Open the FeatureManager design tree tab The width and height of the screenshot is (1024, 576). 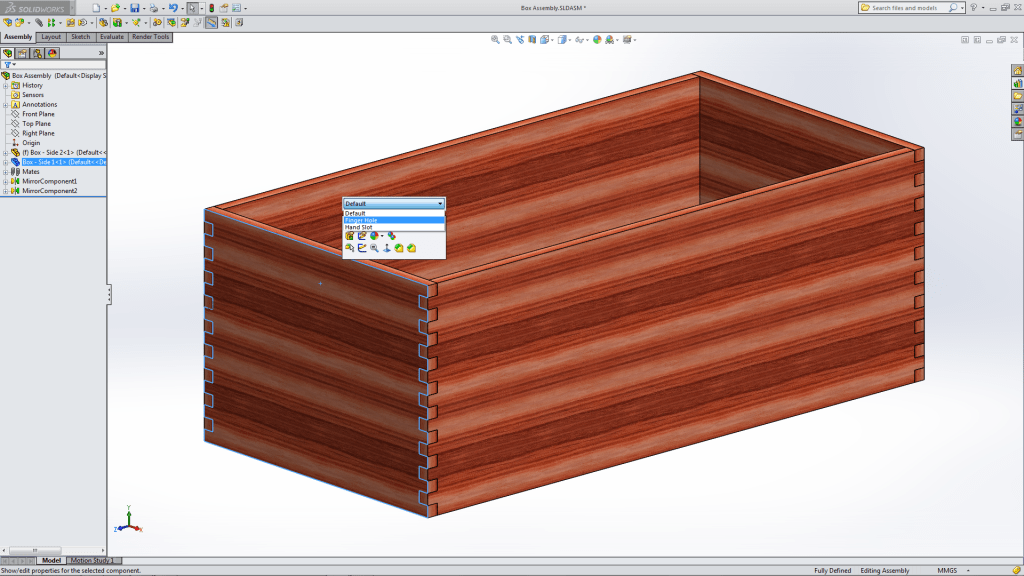coord(8,53)
